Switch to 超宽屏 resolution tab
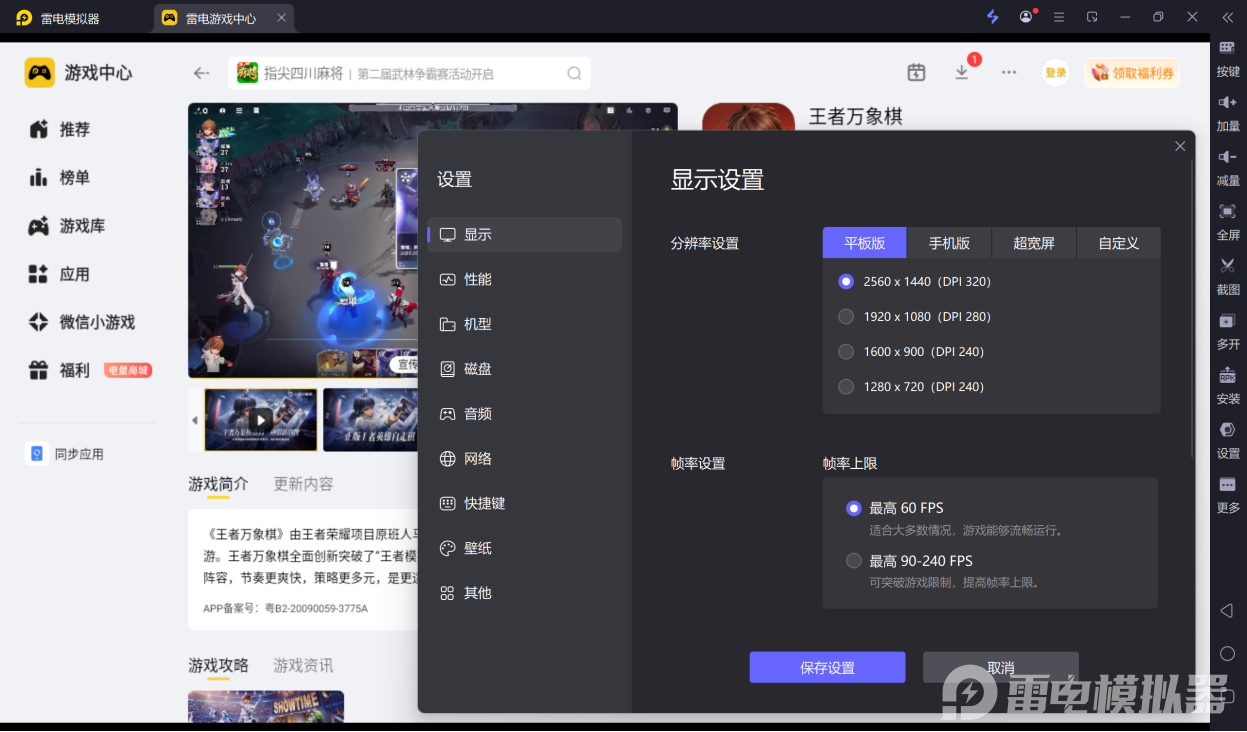This screenshot has width=1247, height=732. click(1034, 243)
